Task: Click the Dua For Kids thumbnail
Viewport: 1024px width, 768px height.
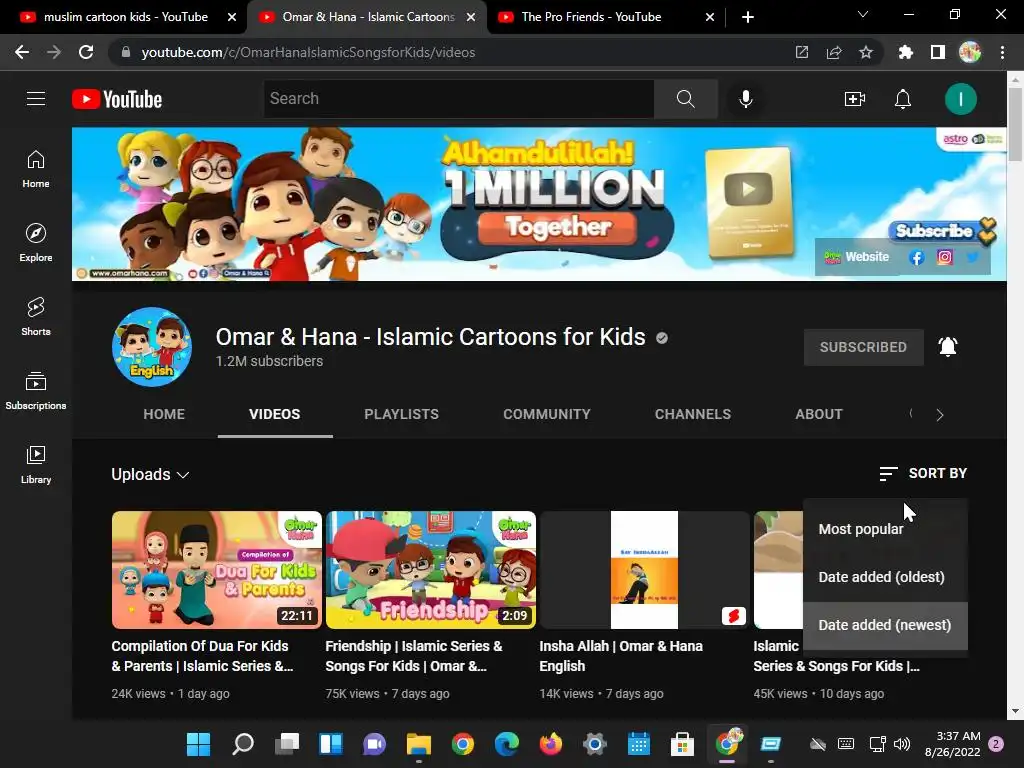Action: 217,569
